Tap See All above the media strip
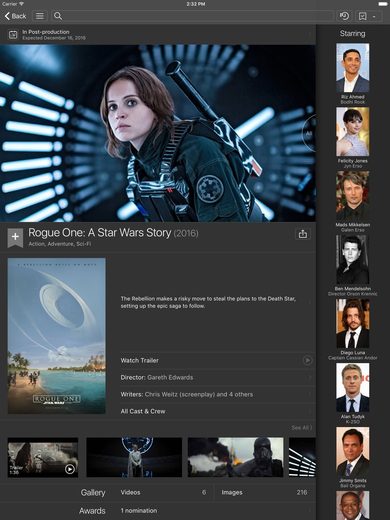390x520 pixels. 302,428
